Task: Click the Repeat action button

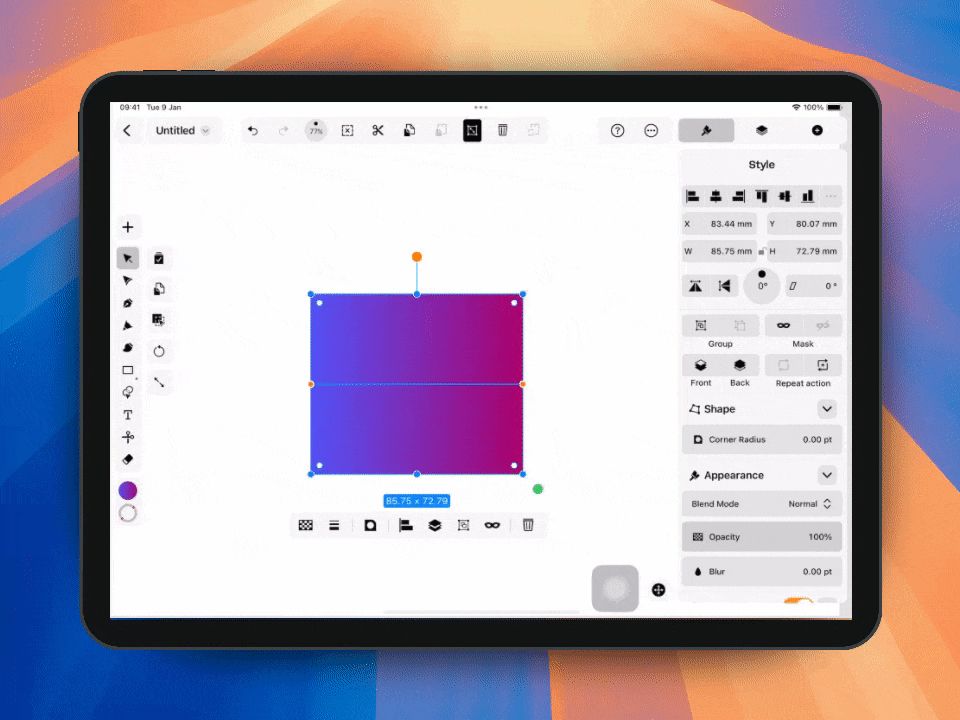Action: pyautogui.click(x=822, y=366)
